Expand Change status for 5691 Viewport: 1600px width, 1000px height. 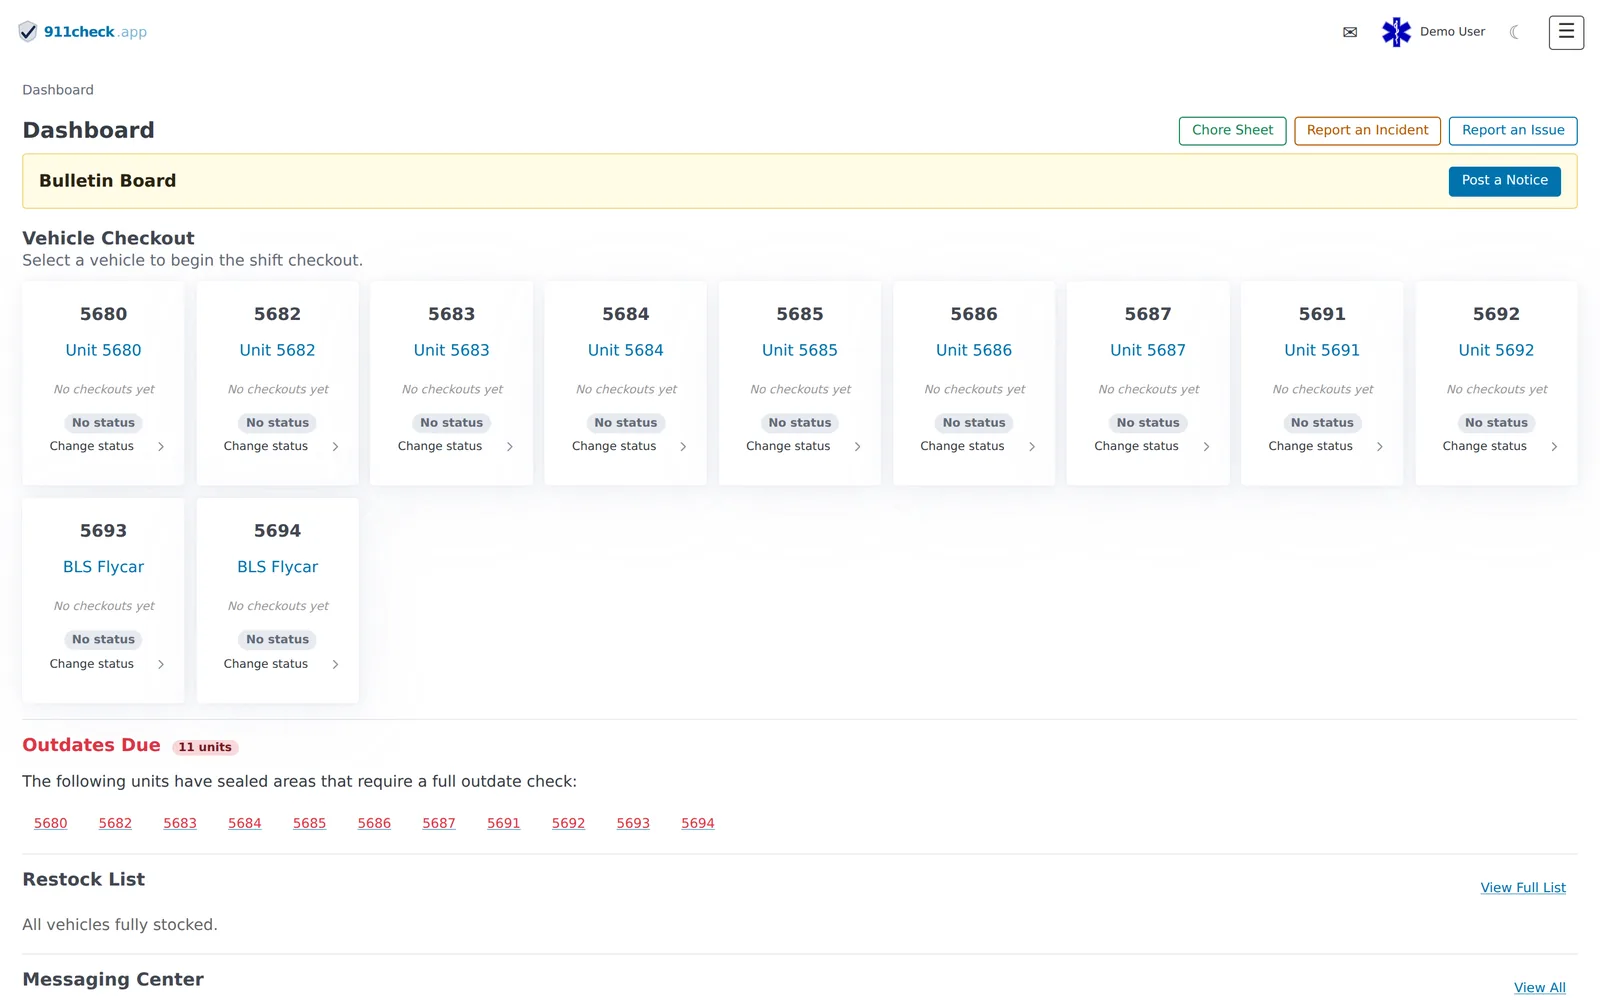point(1326,446)
